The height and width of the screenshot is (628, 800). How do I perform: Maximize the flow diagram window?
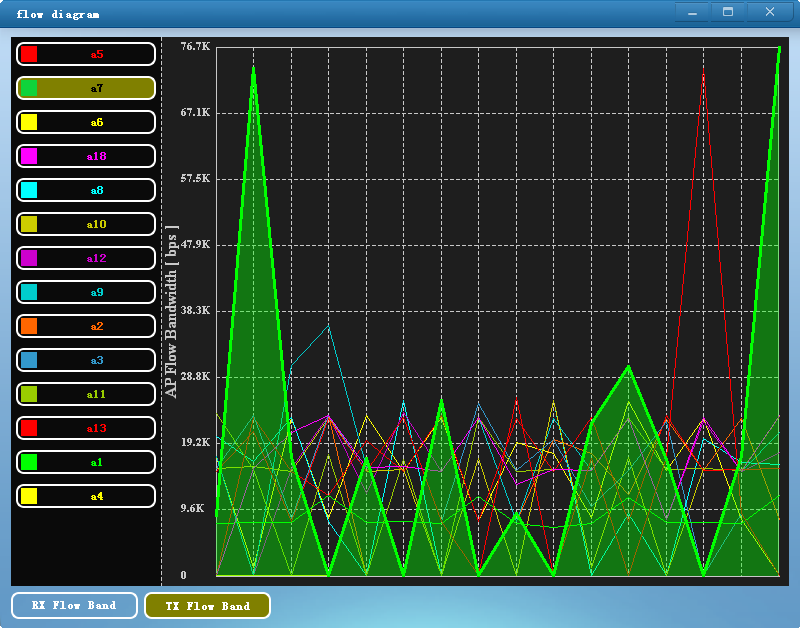728,12
